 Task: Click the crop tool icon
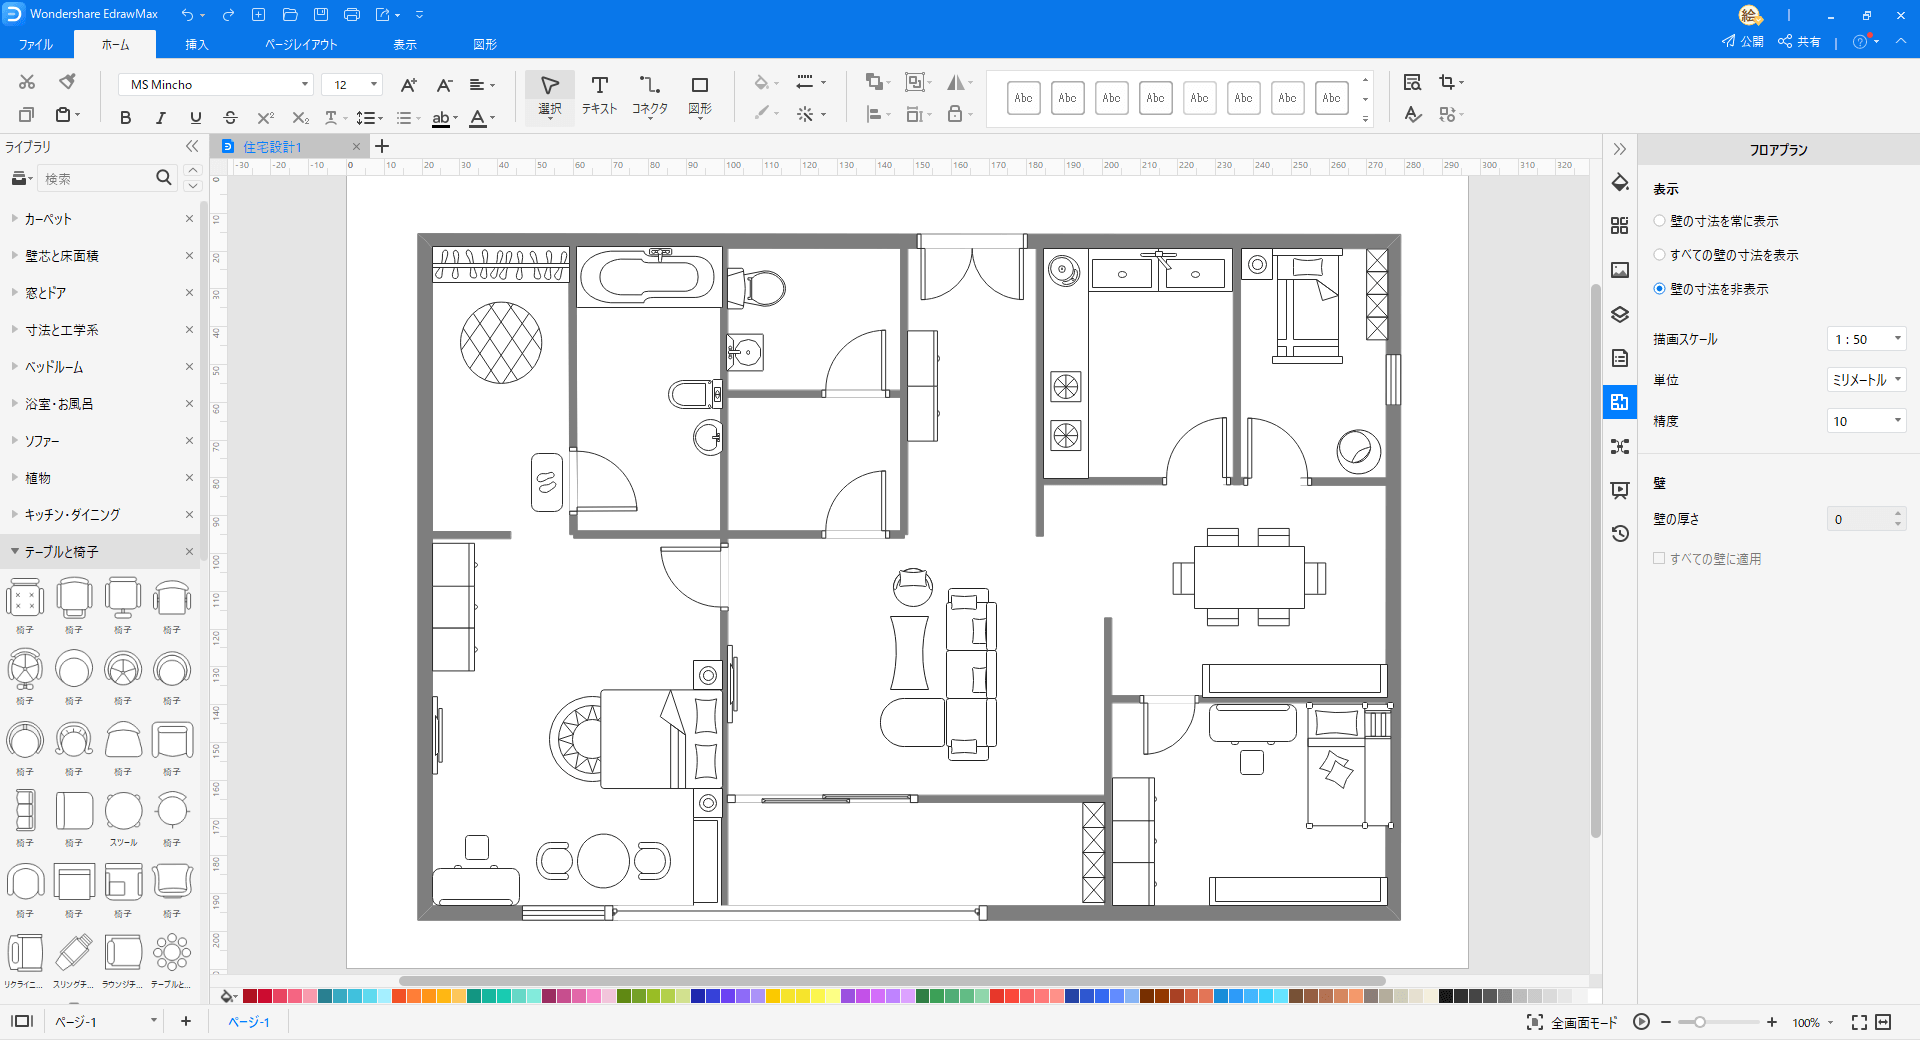(x=1448, y=83)
